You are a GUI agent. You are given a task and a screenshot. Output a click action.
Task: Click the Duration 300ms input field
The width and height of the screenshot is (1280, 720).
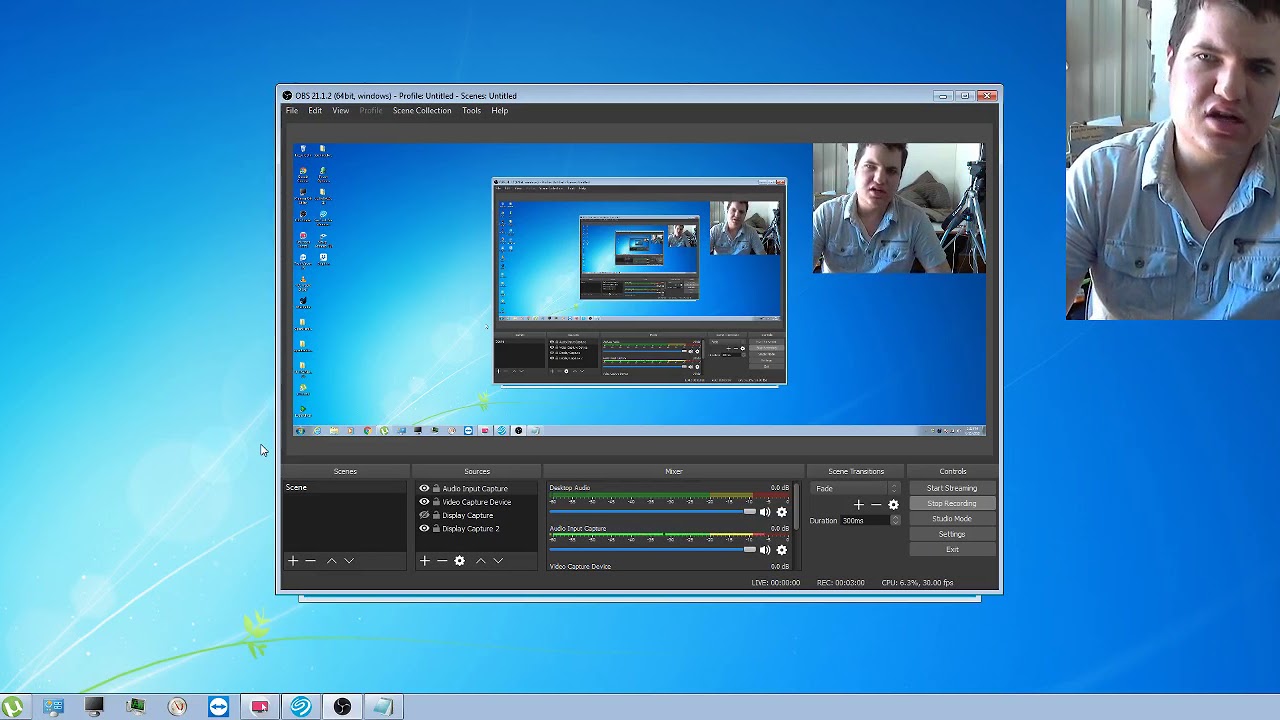(864, 520)
